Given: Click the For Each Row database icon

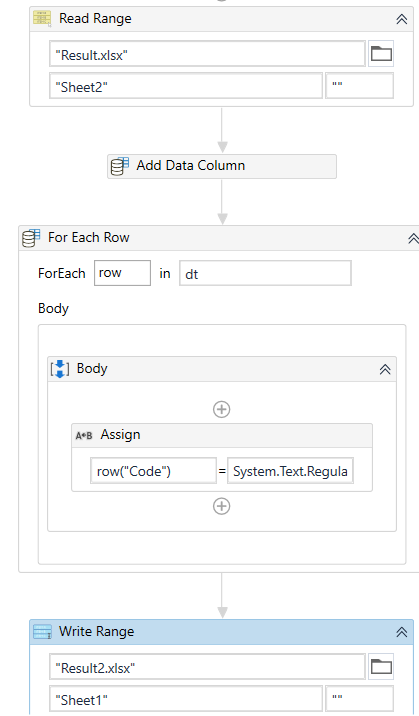Looking at the screenshot, I should (x=31, y=238).
